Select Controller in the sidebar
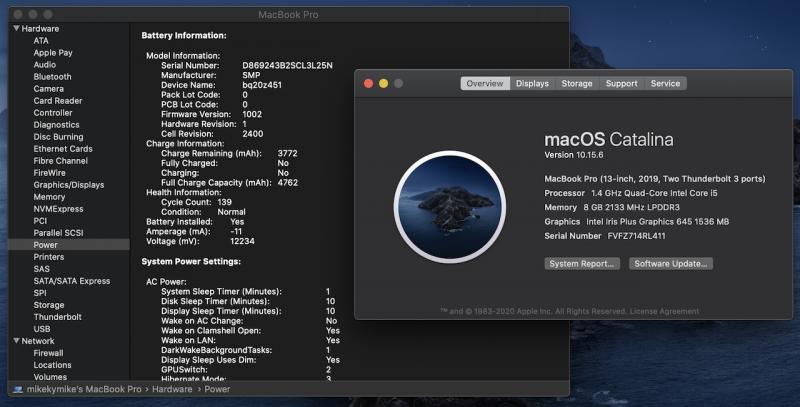Viewport: 800px width, 407px height. coord(53,113)
